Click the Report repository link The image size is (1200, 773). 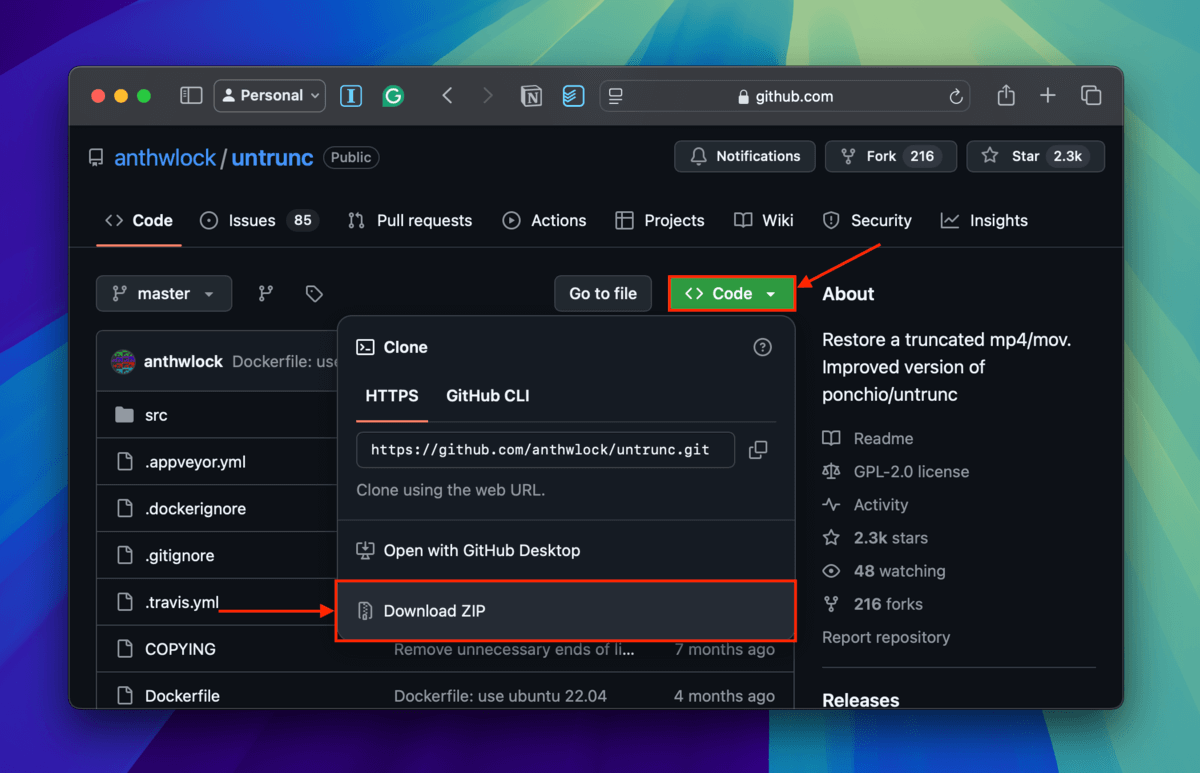(x=886, y=637)
